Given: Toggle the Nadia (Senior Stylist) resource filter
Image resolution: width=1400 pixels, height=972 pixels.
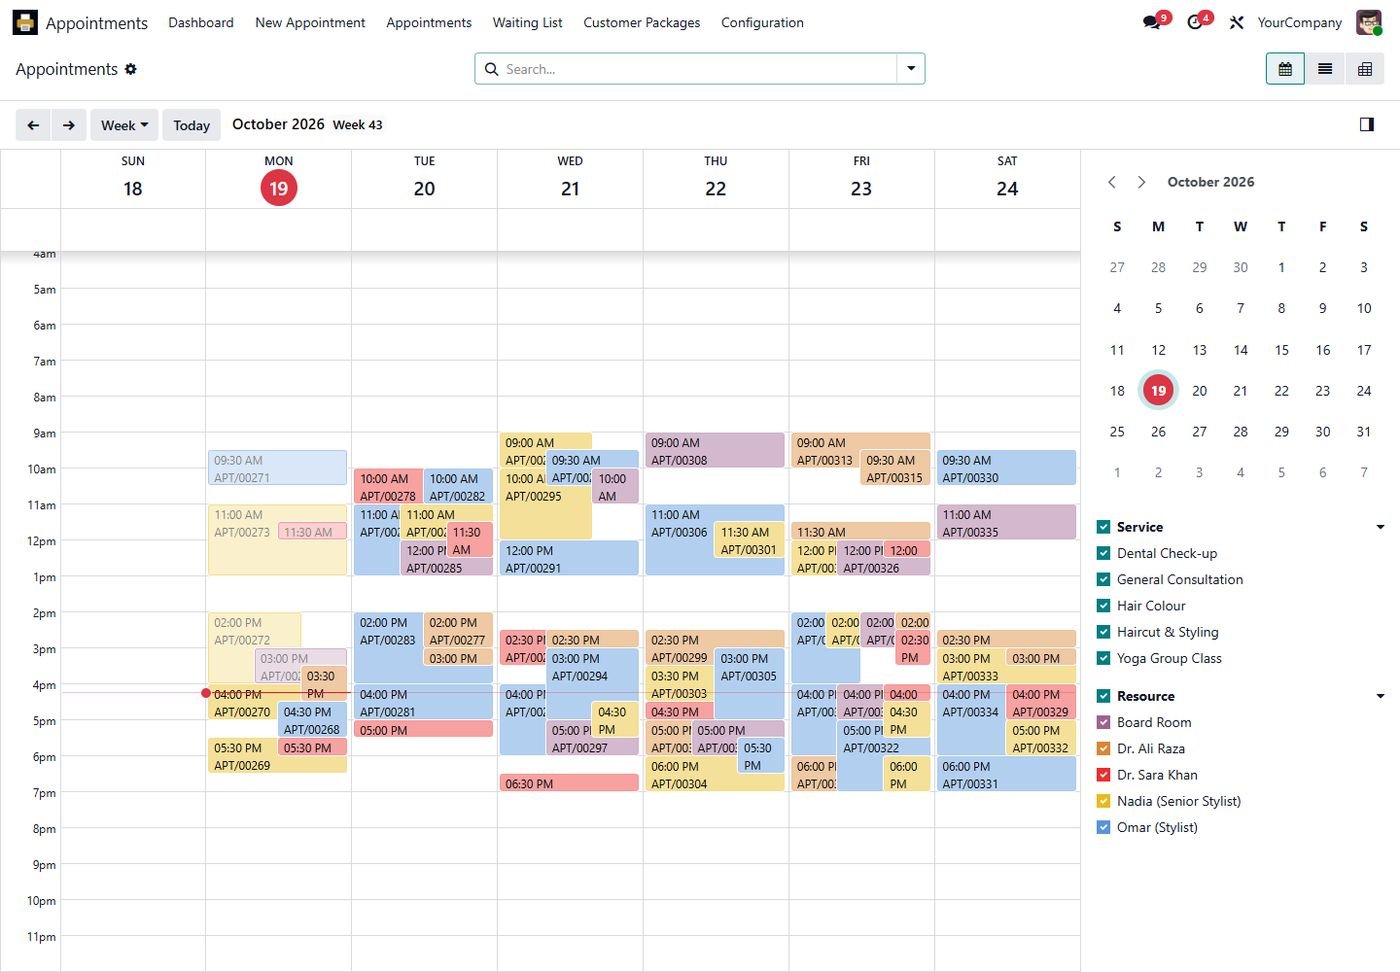Looking at the screenshot, I should tap(1103, 801).
